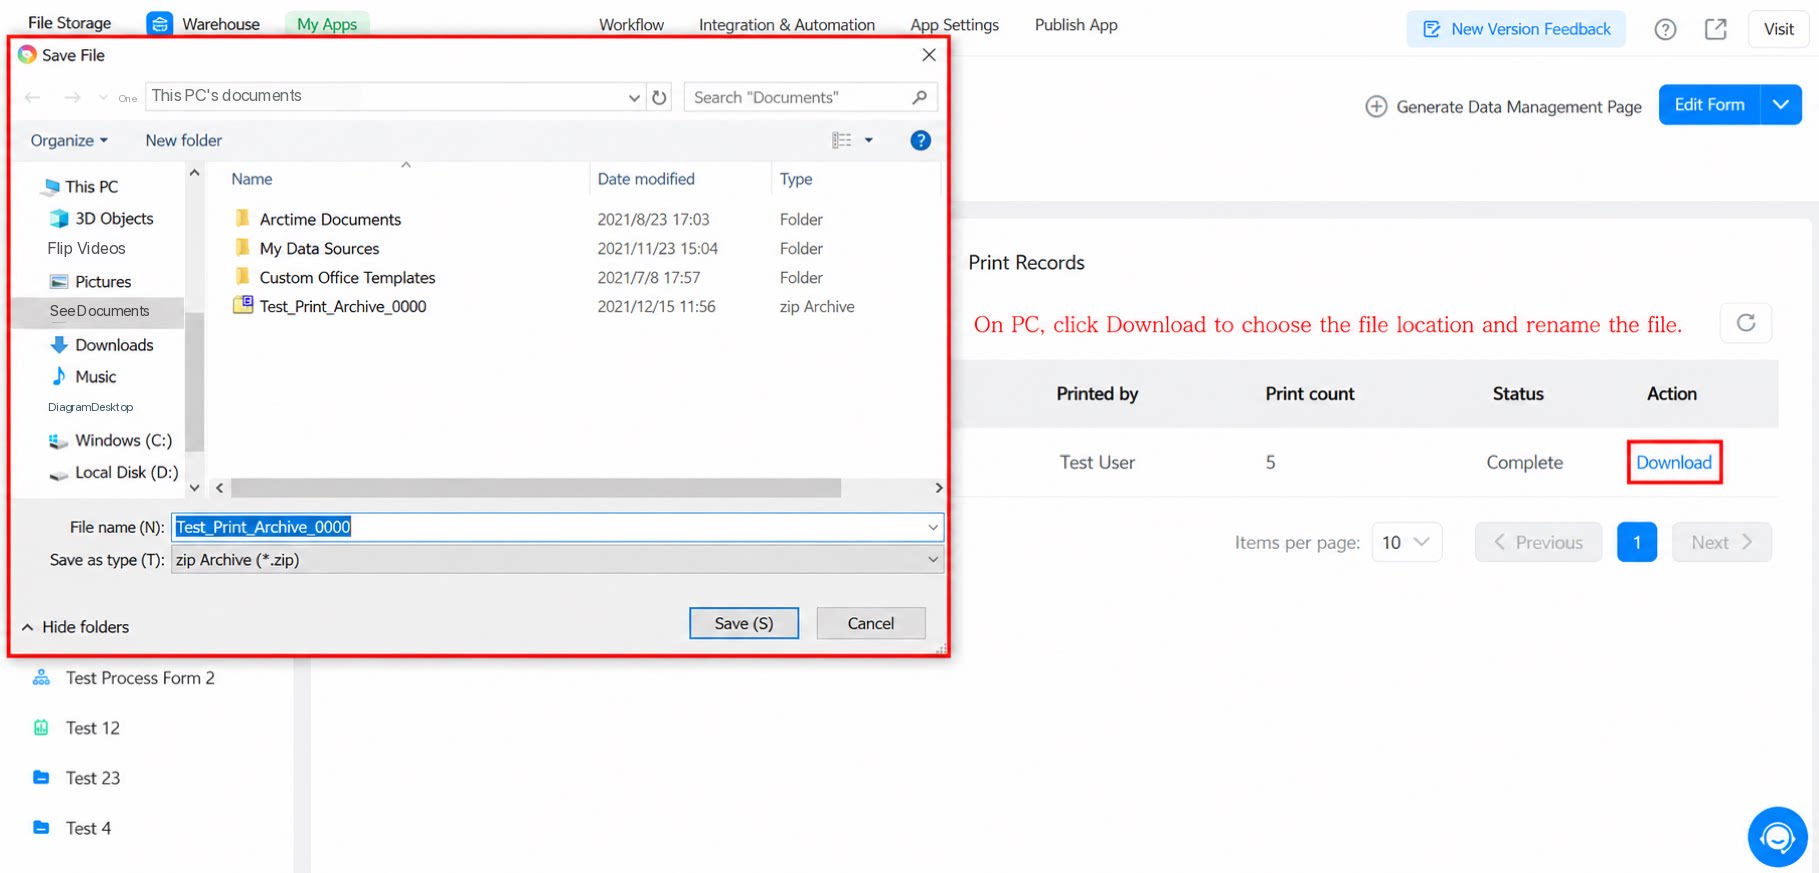Open the Integration & Automation tab
The width and height of the screenshot is (1819, 873).
click(786, 25)
